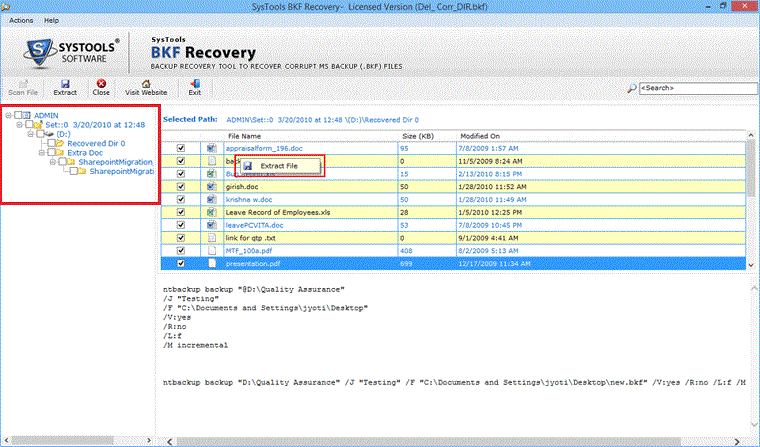Click the log pane horizontal scrollbar thumb

pyautogui.click(x=429, y=441)
